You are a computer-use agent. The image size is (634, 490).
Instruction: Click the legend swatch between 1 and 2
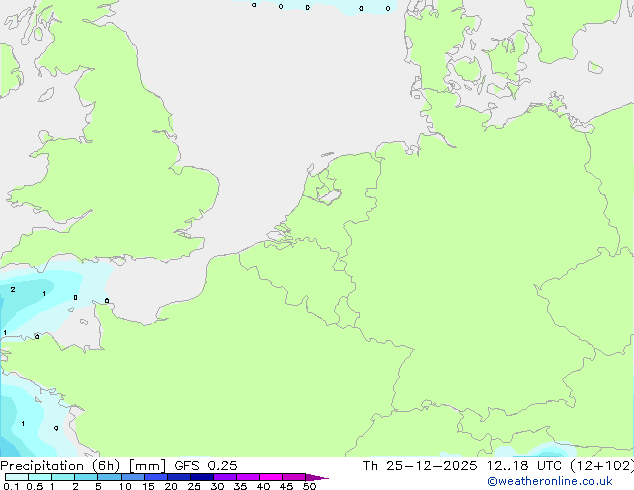[63, 477]
